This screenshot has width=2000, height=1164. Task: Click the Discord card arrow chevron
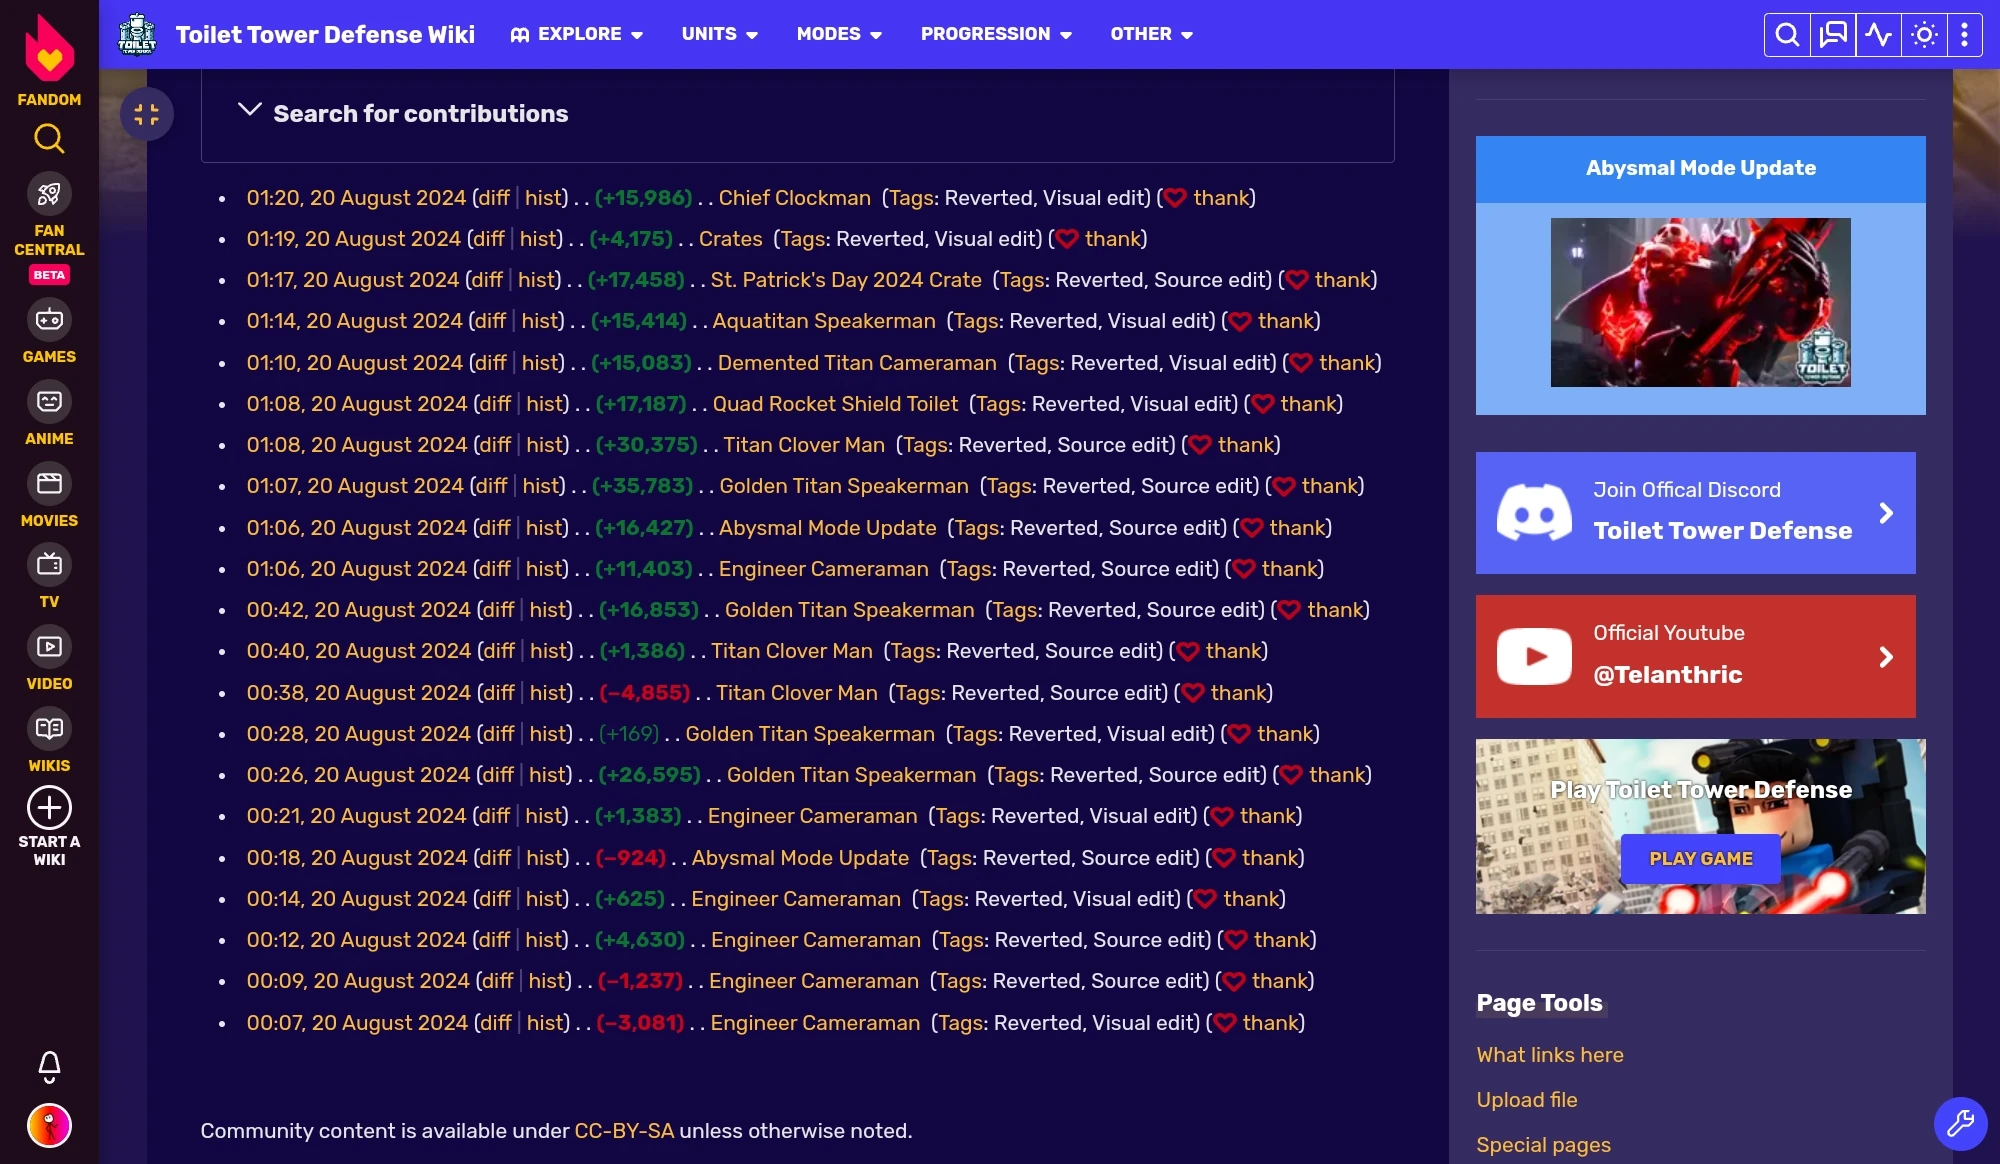pos(1886,513)
